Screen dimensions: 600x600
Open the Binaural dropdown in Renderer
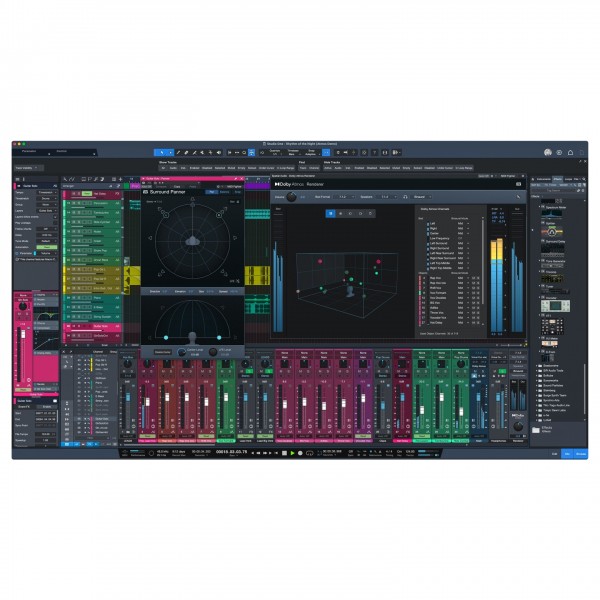pyautogui.click(x=421, y=197)
